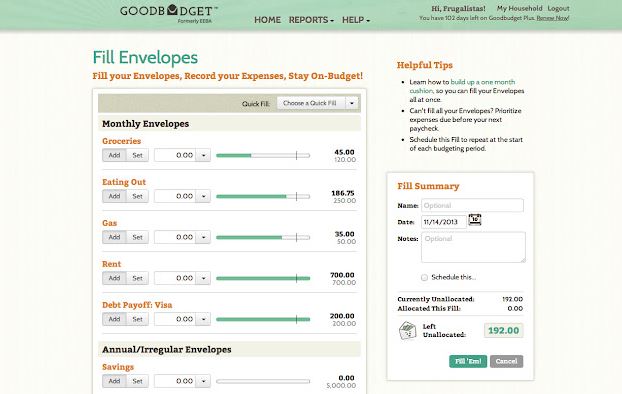Screen dimensions: 622x394
Task: Click the Savings fill progress slider
Action: coord(263,381)
